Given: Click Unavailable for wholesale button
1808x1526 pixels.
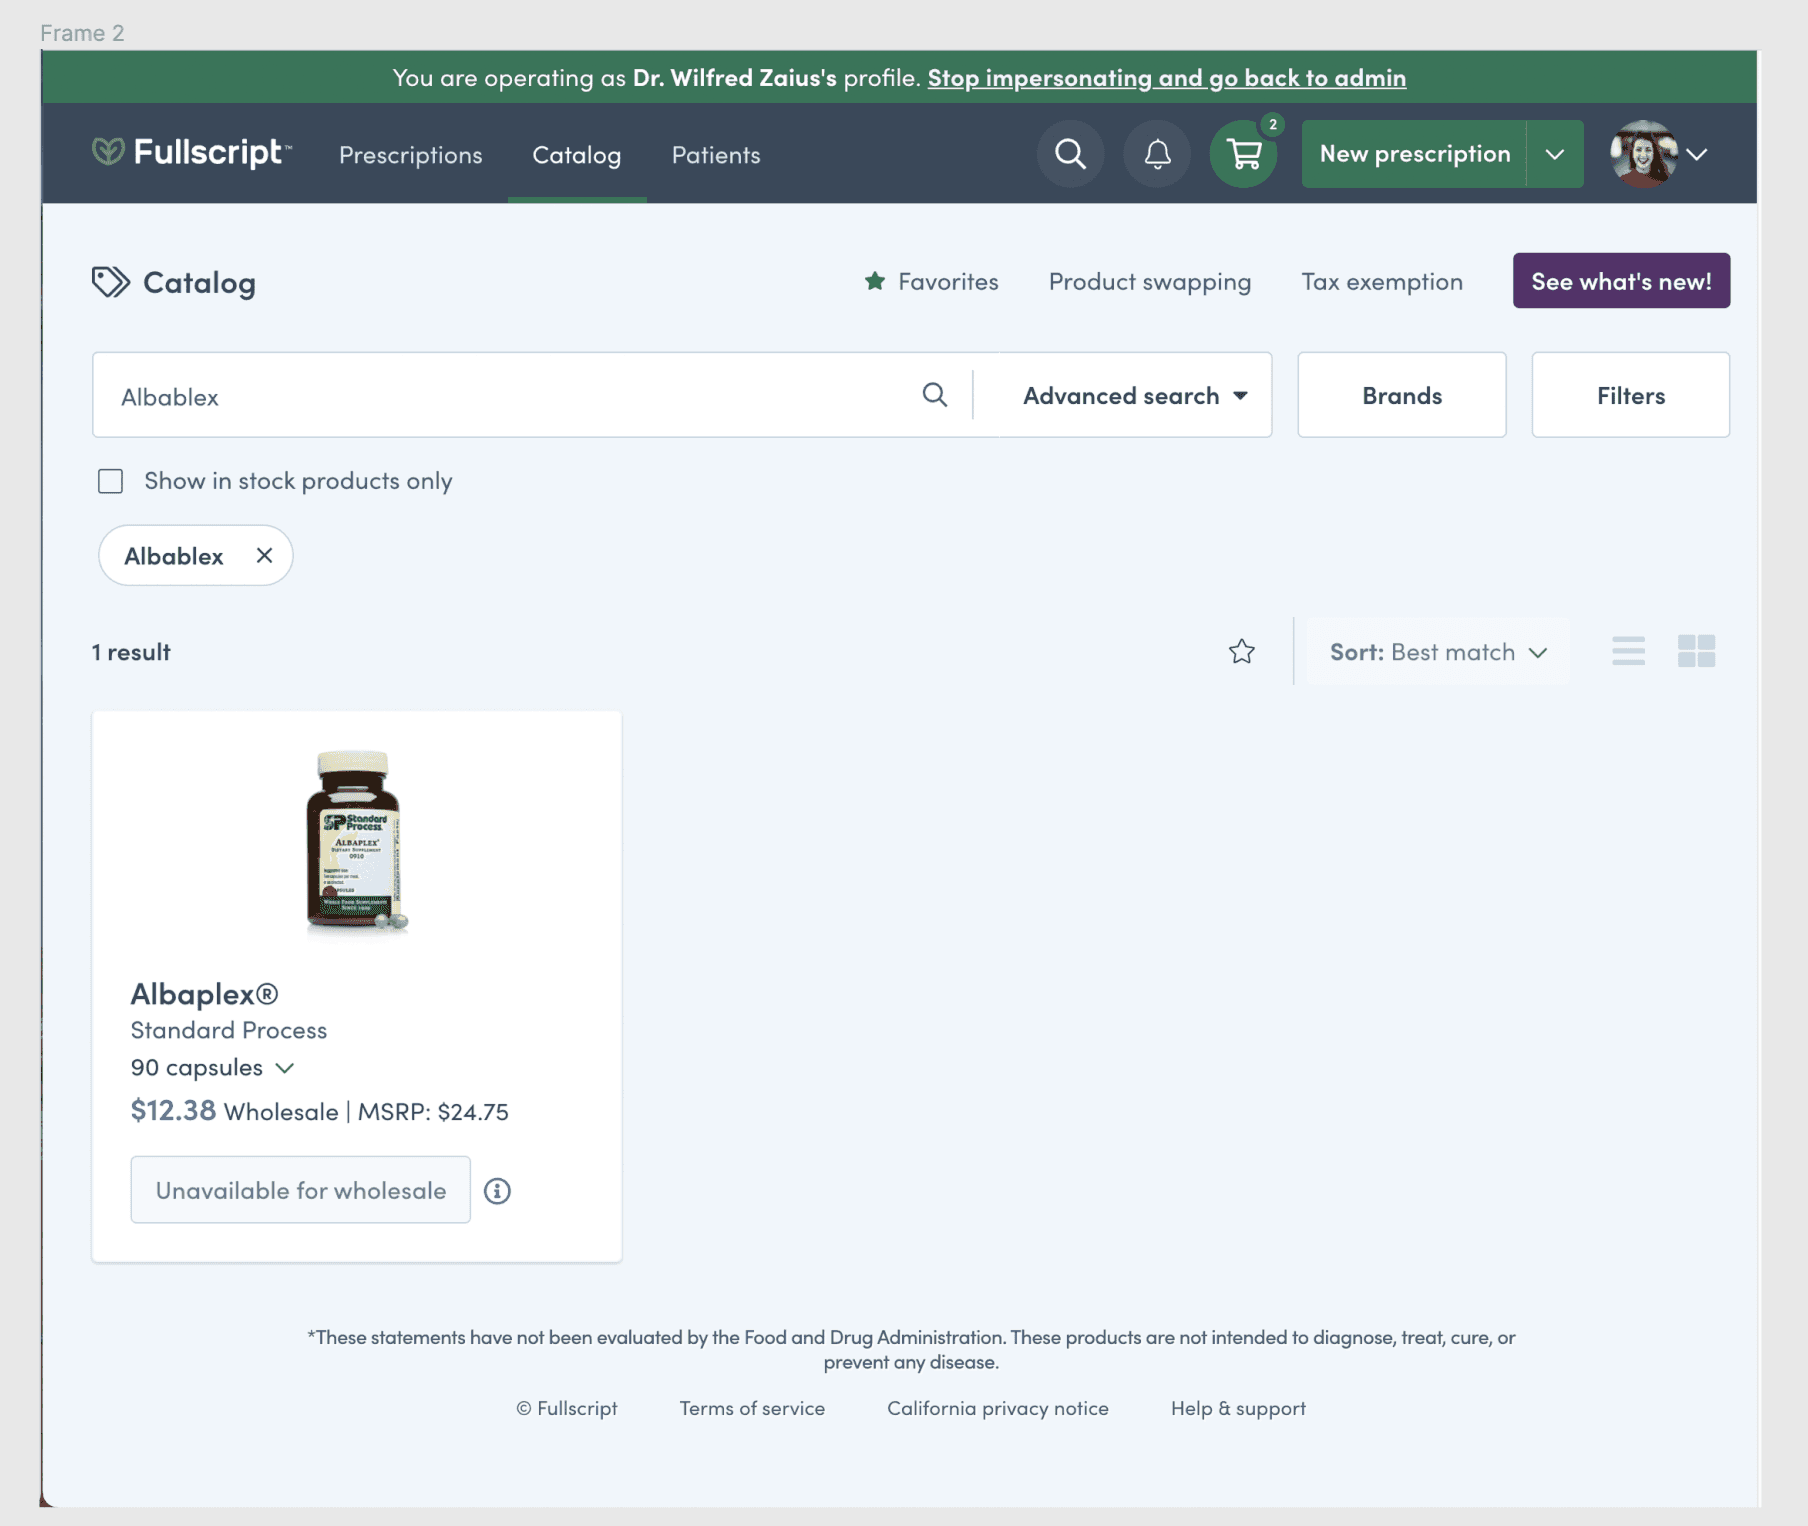Looking at the screenshot, I should 300,1190.
